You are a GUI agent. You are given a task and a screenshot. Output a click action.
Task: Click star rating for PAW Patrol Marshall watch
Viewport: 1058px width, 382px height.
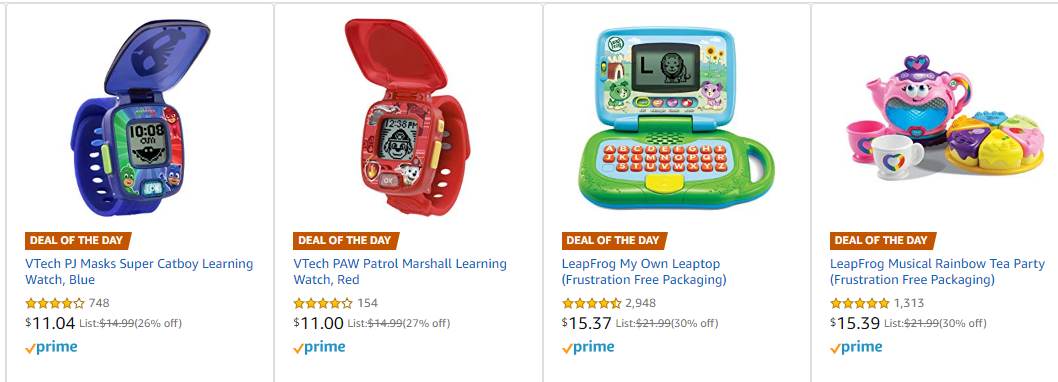[x=323, y=303]
